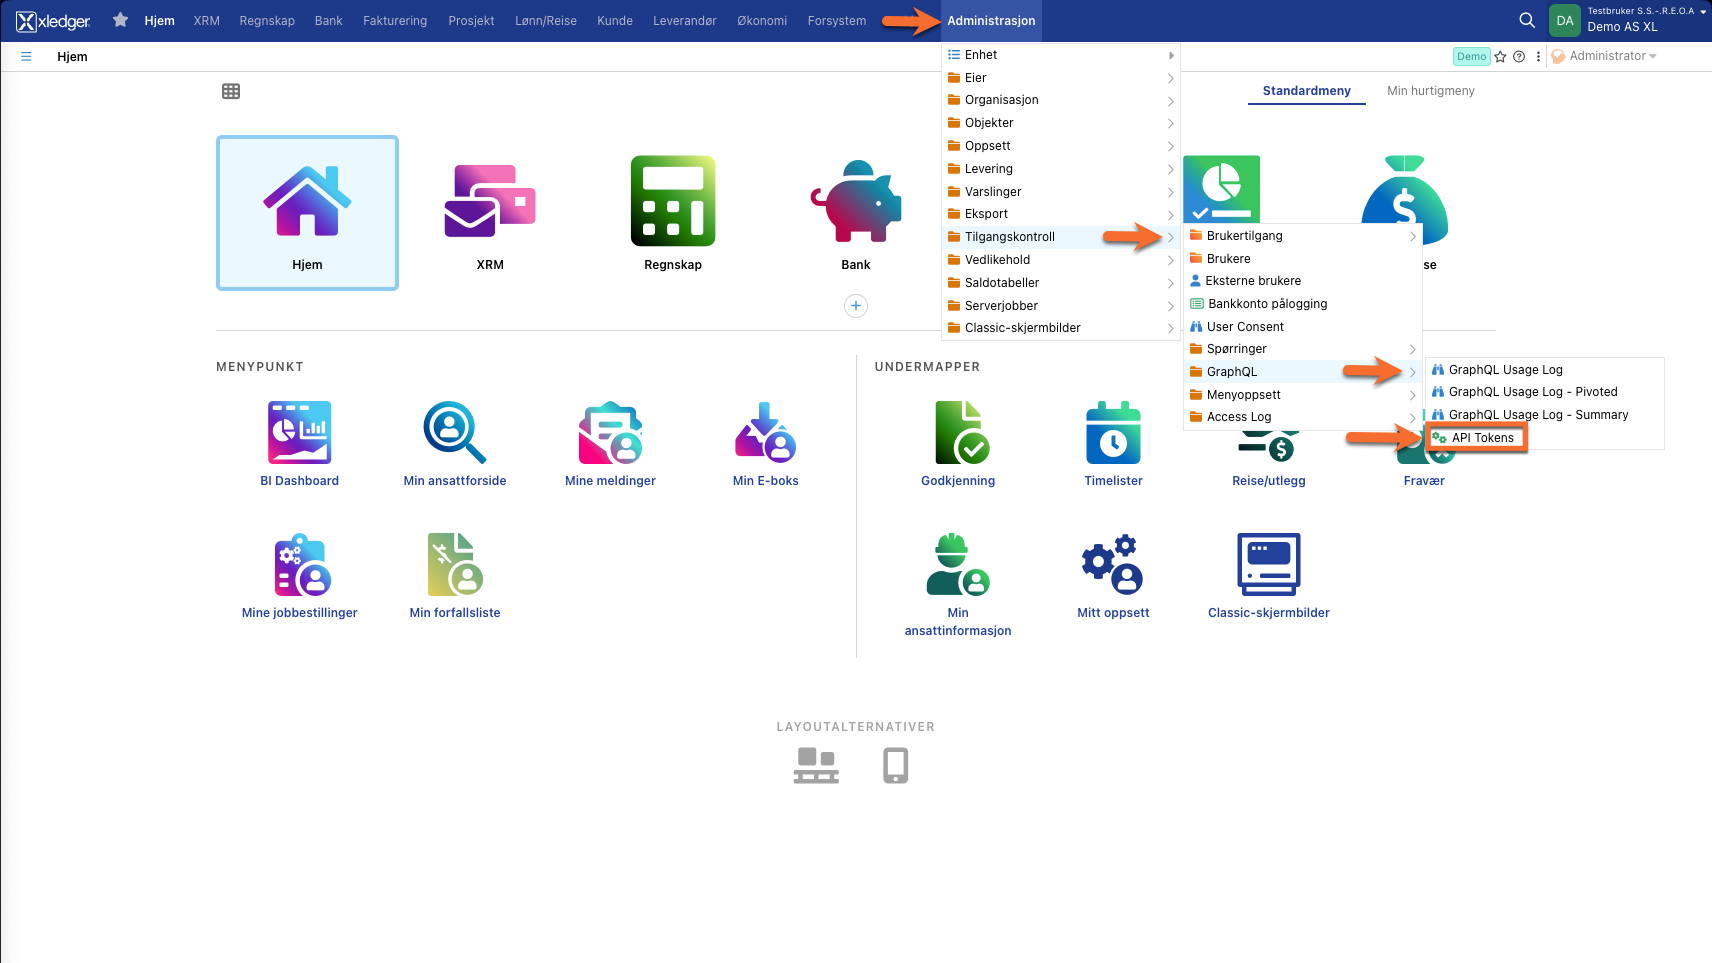Open the Regnskap calculator icon
This screenshot has height=963, width=1712.
tap(672, 201)
